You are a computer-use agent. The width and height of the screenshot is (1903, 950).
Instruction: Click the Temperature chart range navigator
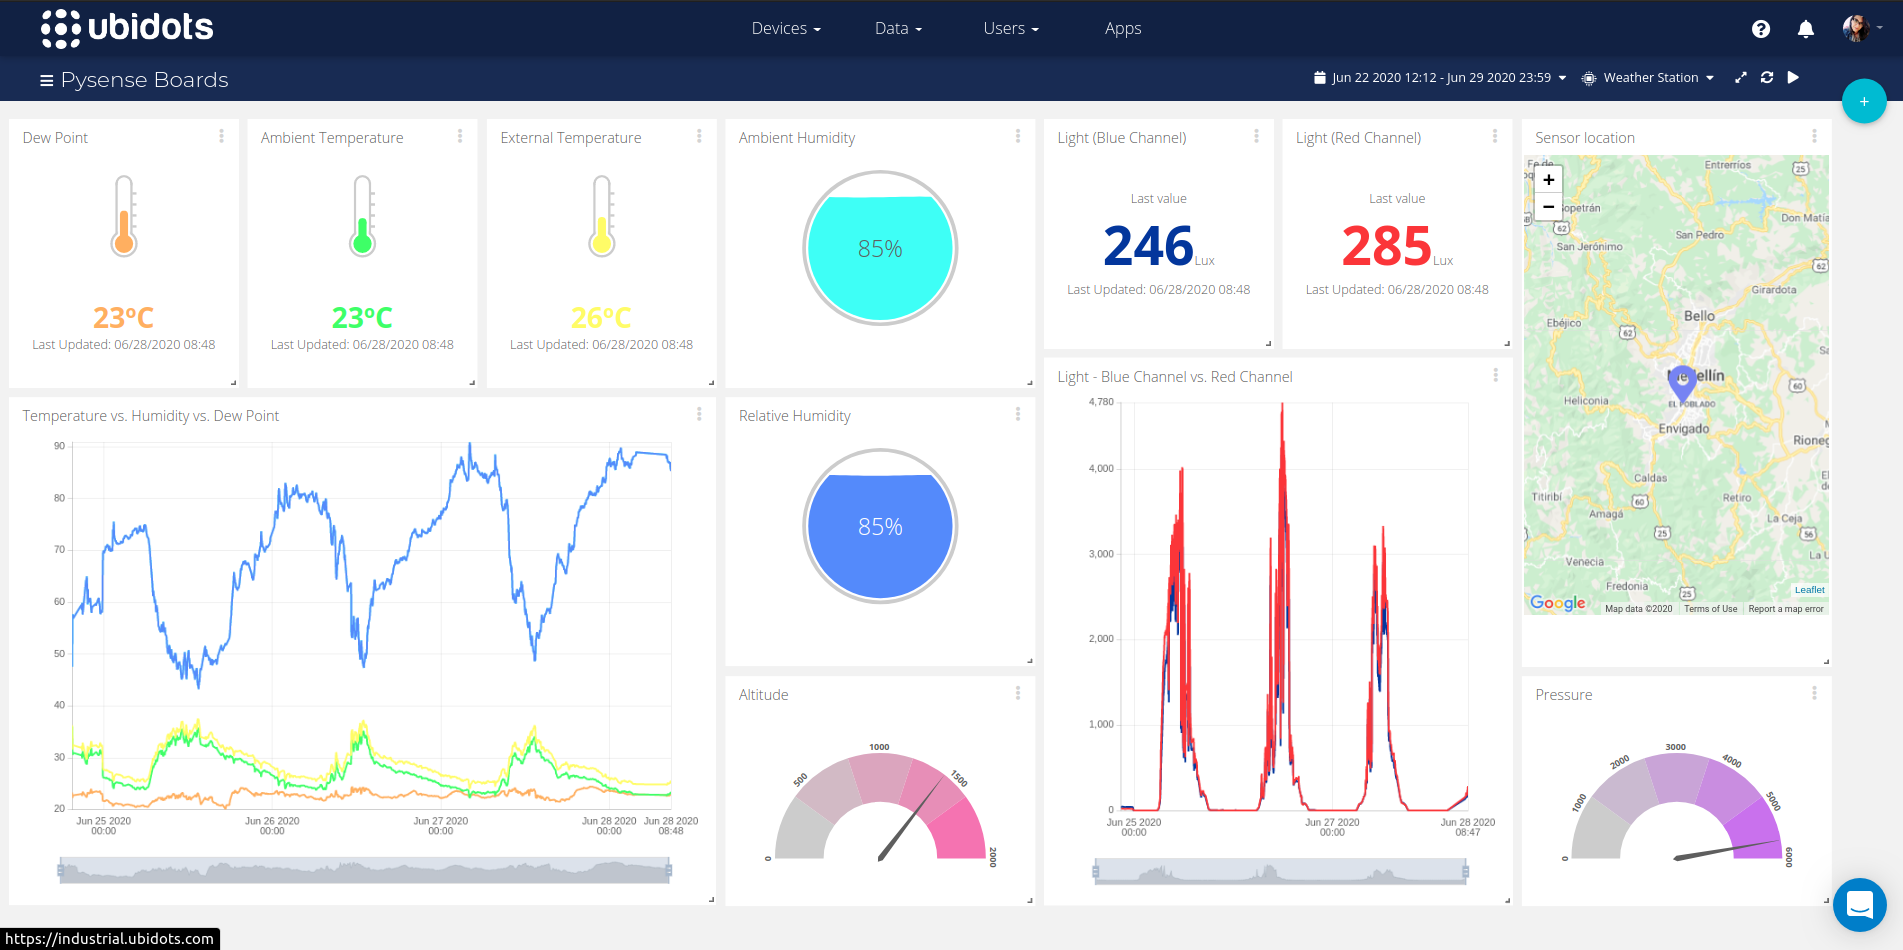coord(365,871)
